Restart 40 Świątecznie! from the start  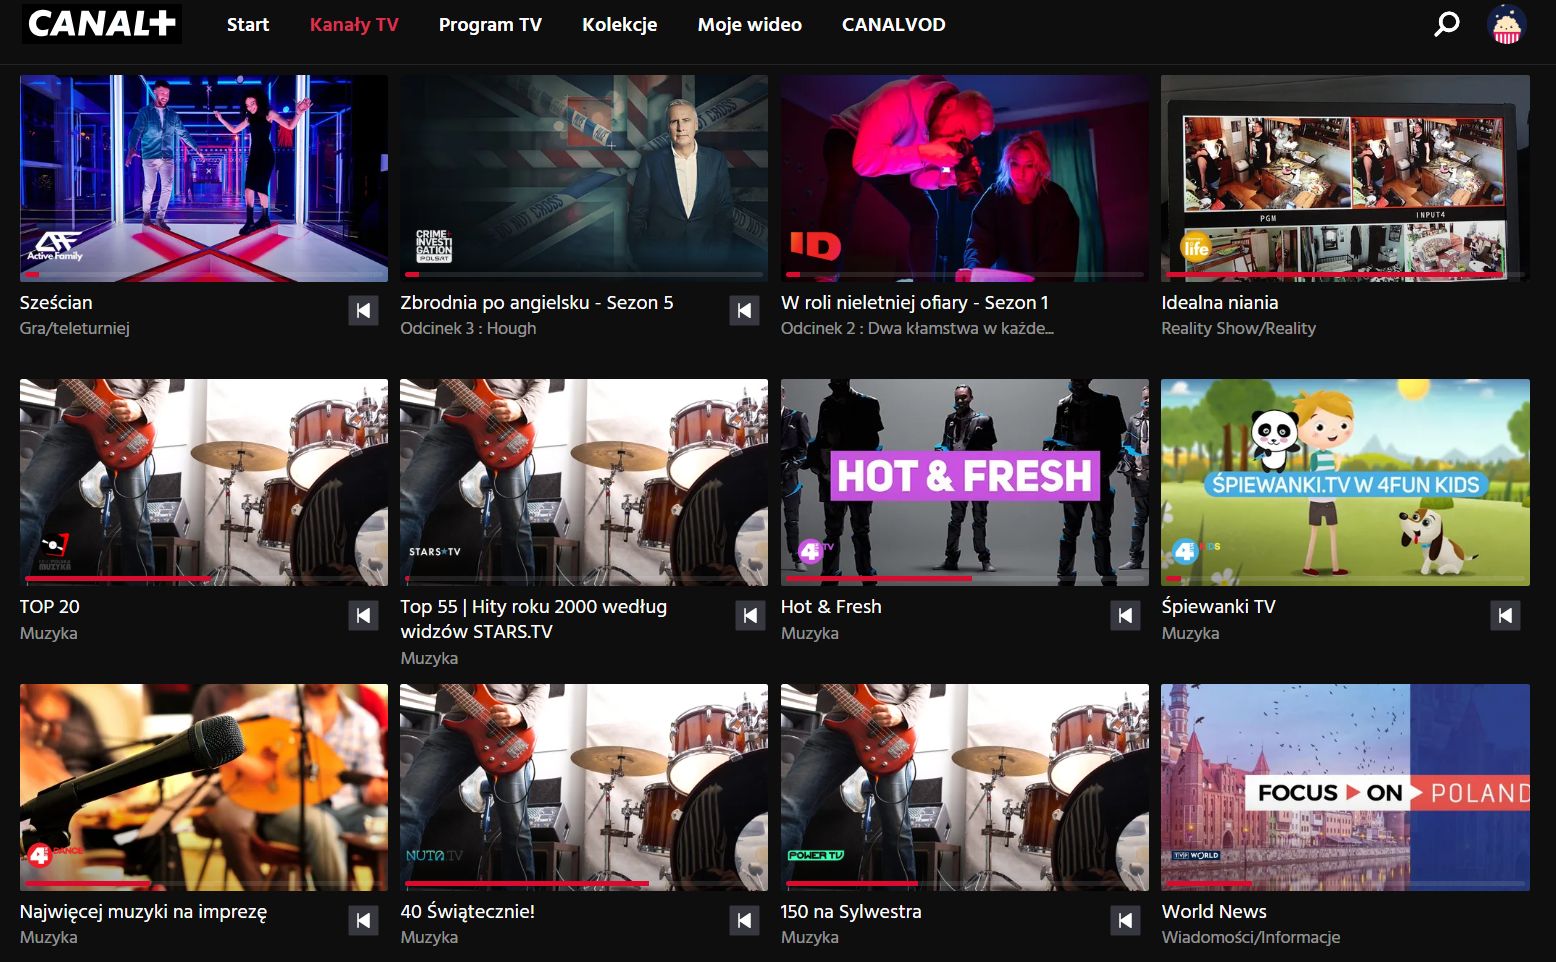pos(744,920)
